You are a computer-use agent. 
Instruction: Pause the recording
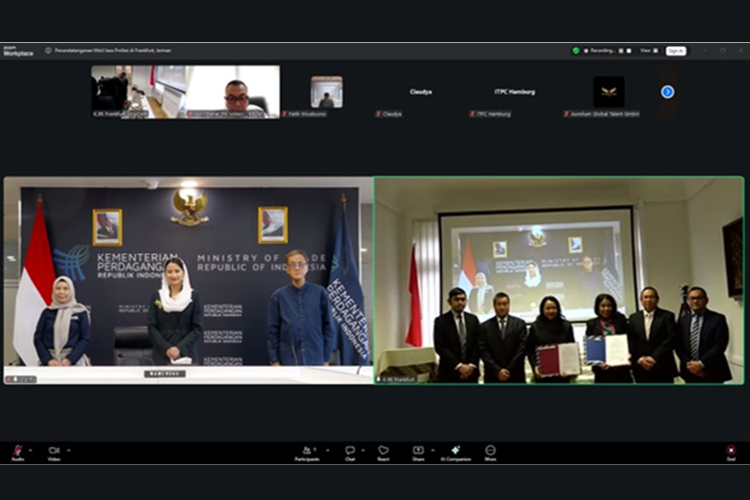(621, 50)
